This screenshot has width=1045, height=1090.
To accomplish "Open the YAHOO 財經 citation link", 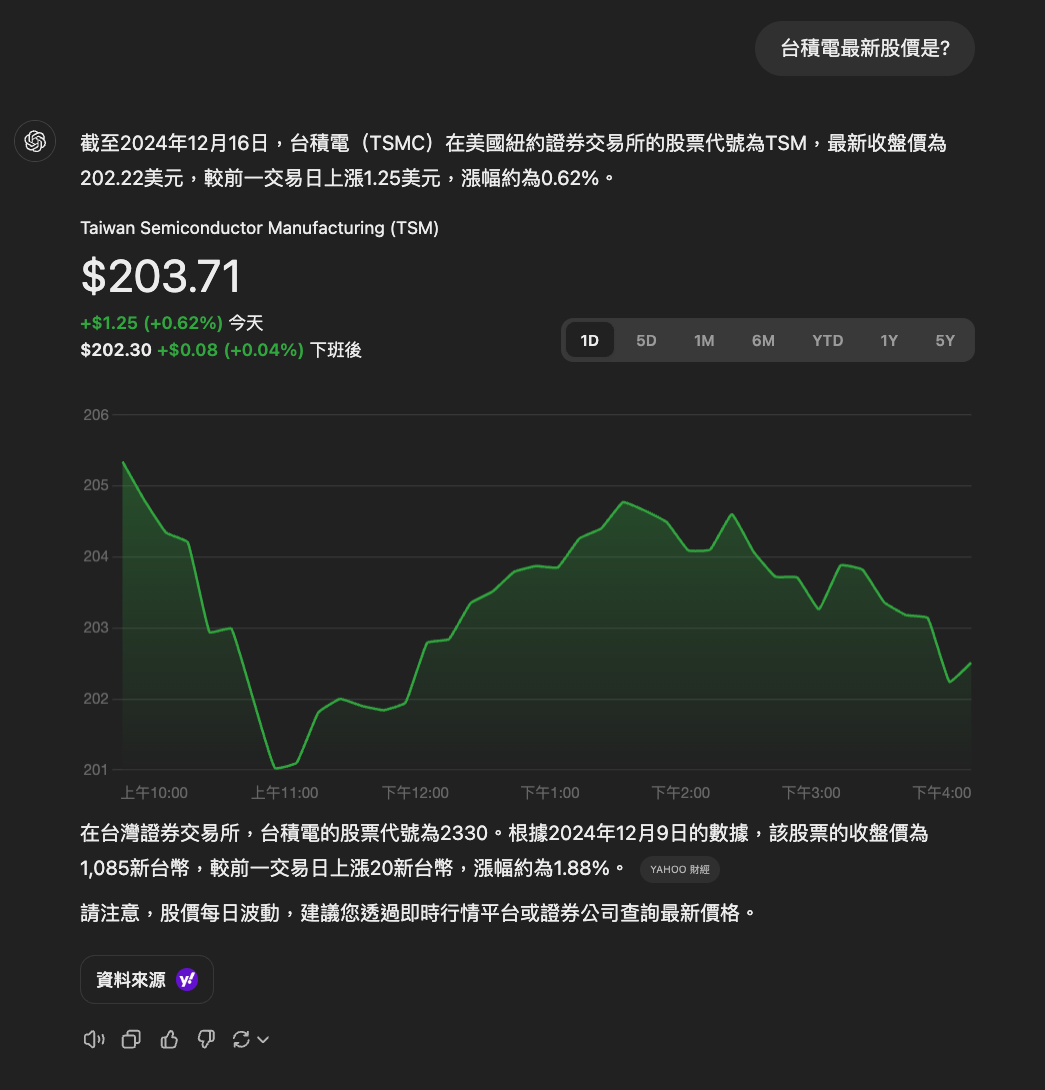I will click(x=679, y=869).
